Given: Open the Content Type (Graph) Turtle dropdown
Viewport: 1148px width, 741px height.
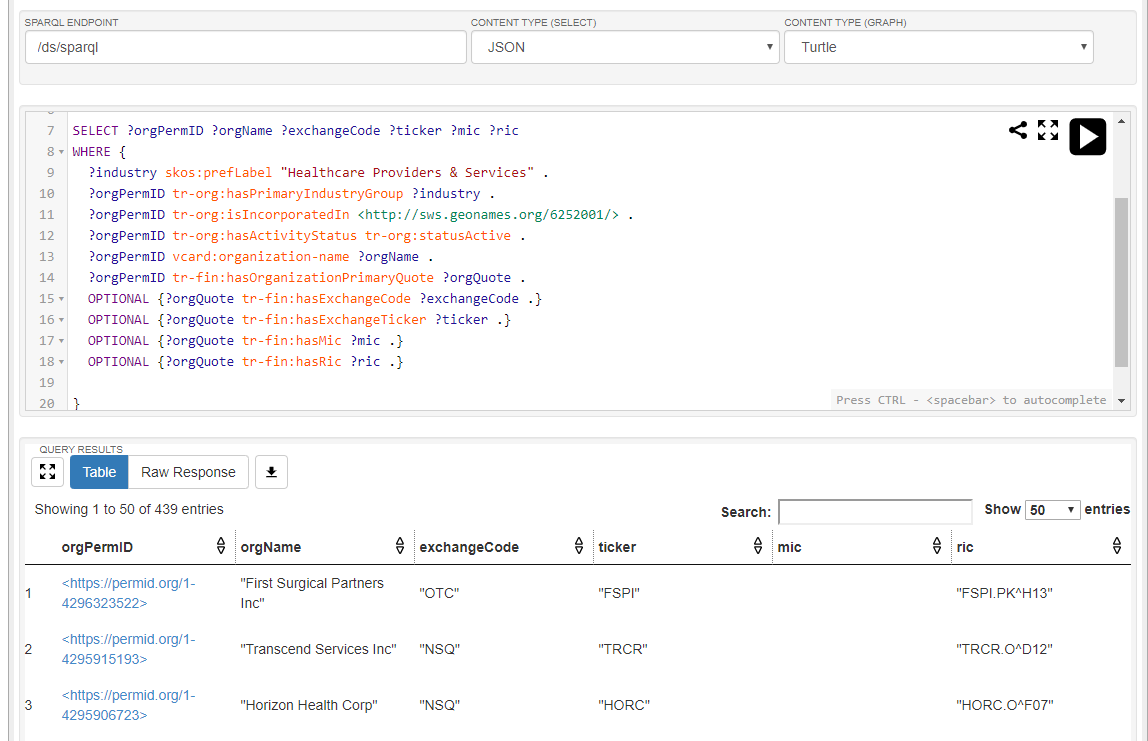Looking at the screenshot, I should [938, 47].
